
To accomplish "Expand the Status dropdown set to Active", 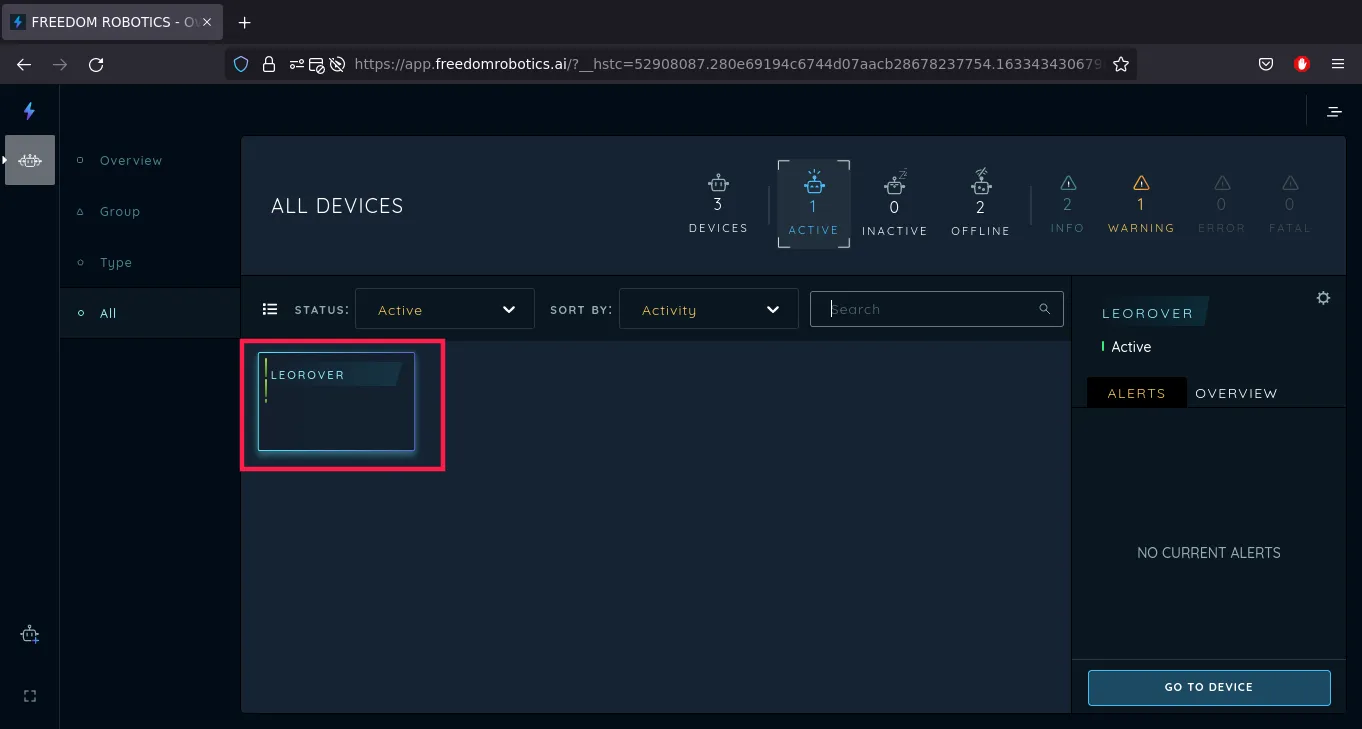I will click(x=445, y=310).
